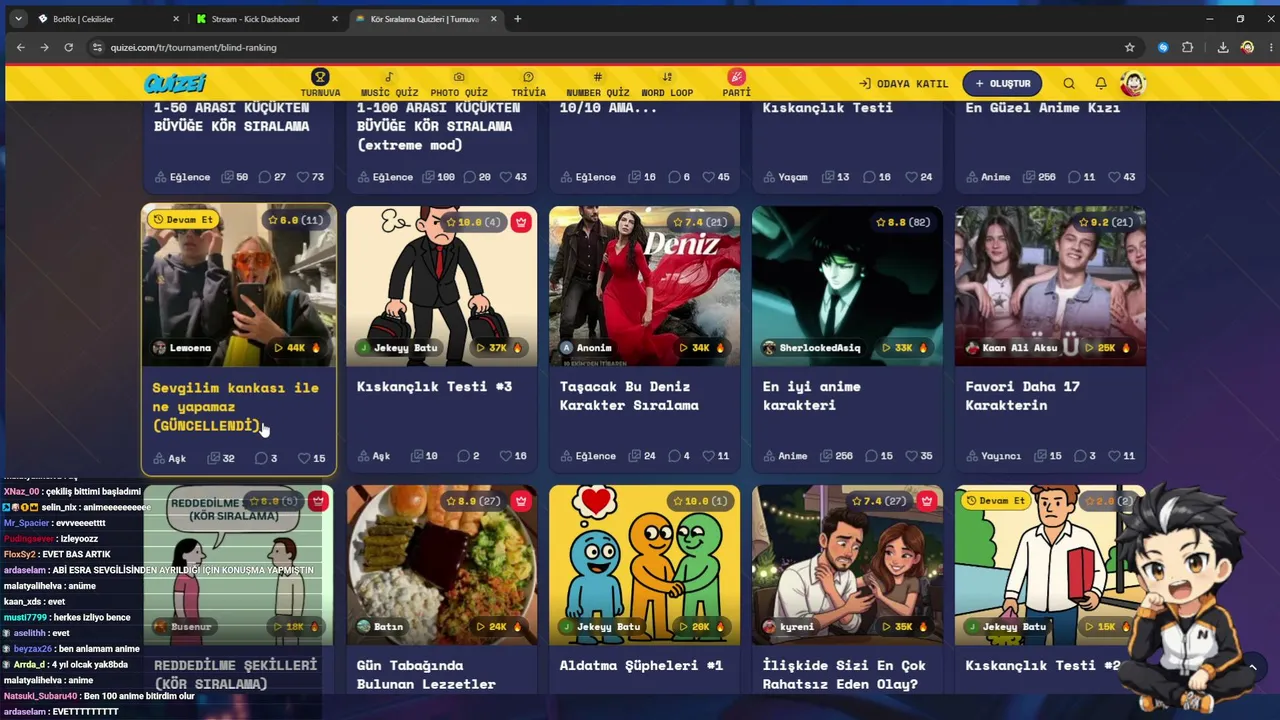Click the scroll-to-top arrow button

[x=1252, y=667]
